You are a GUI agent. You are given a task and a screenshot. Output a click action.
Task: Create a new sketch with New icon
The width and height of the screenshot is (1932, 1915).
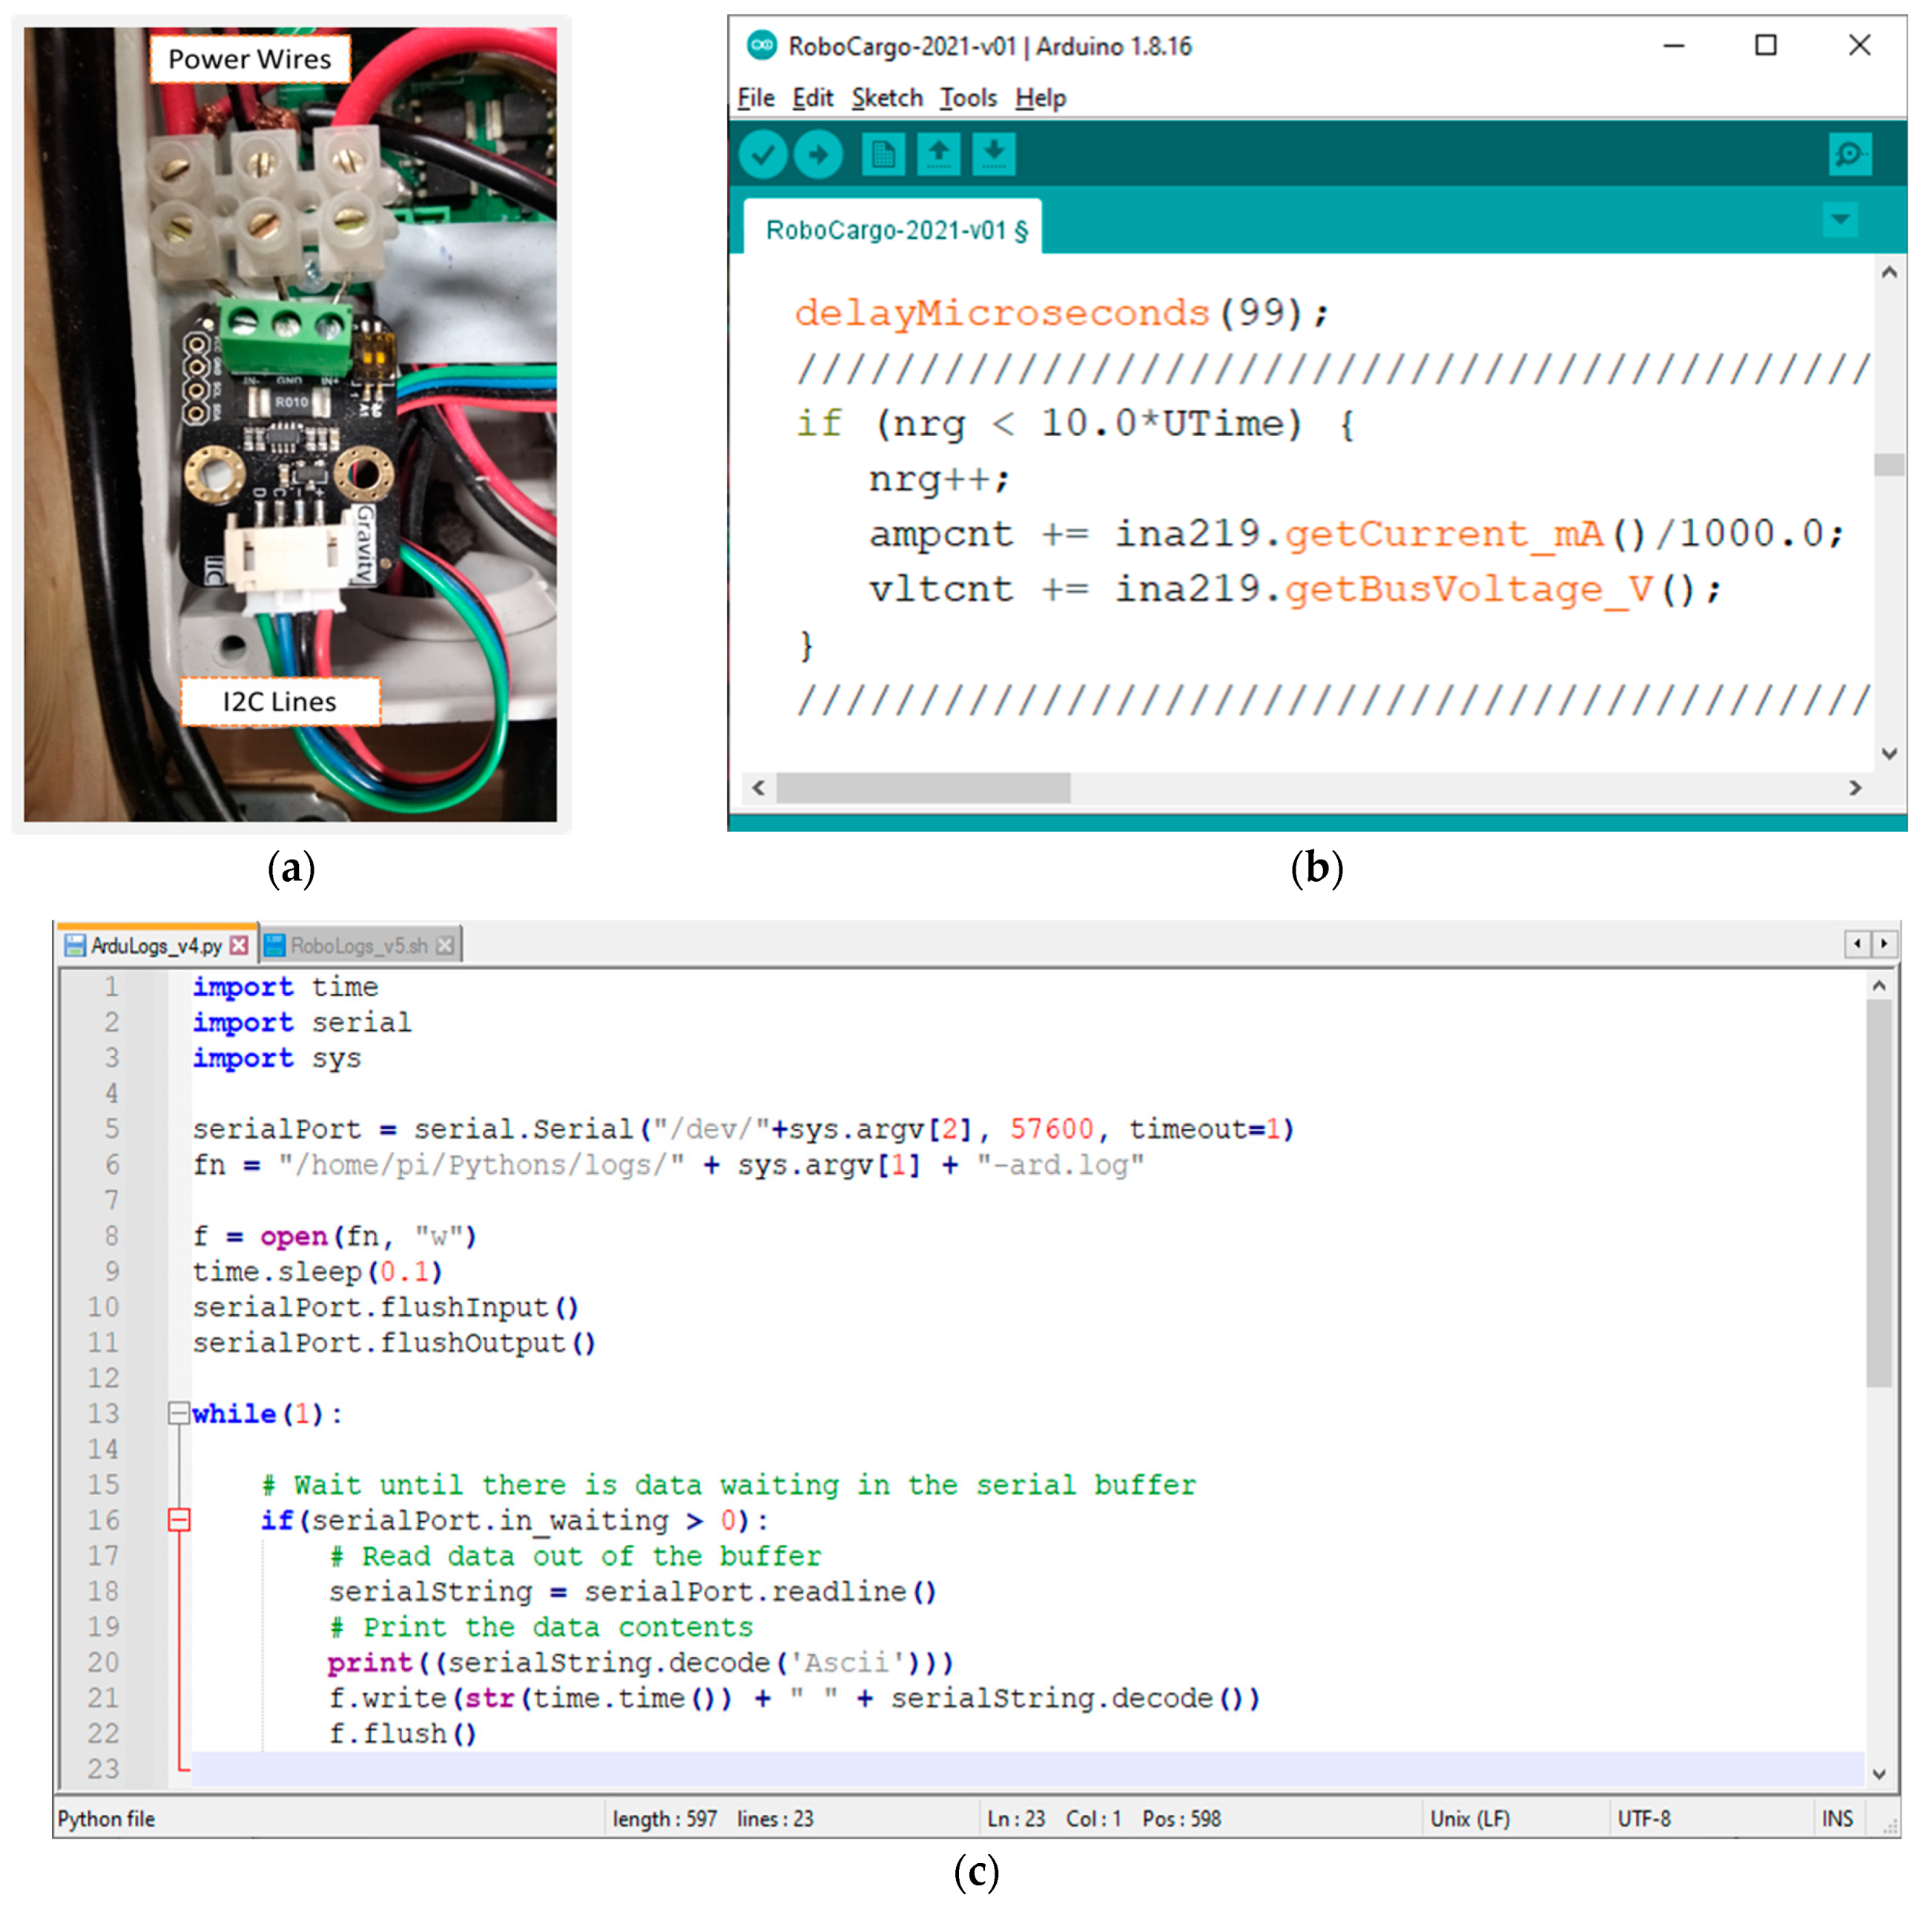(883, 155)
